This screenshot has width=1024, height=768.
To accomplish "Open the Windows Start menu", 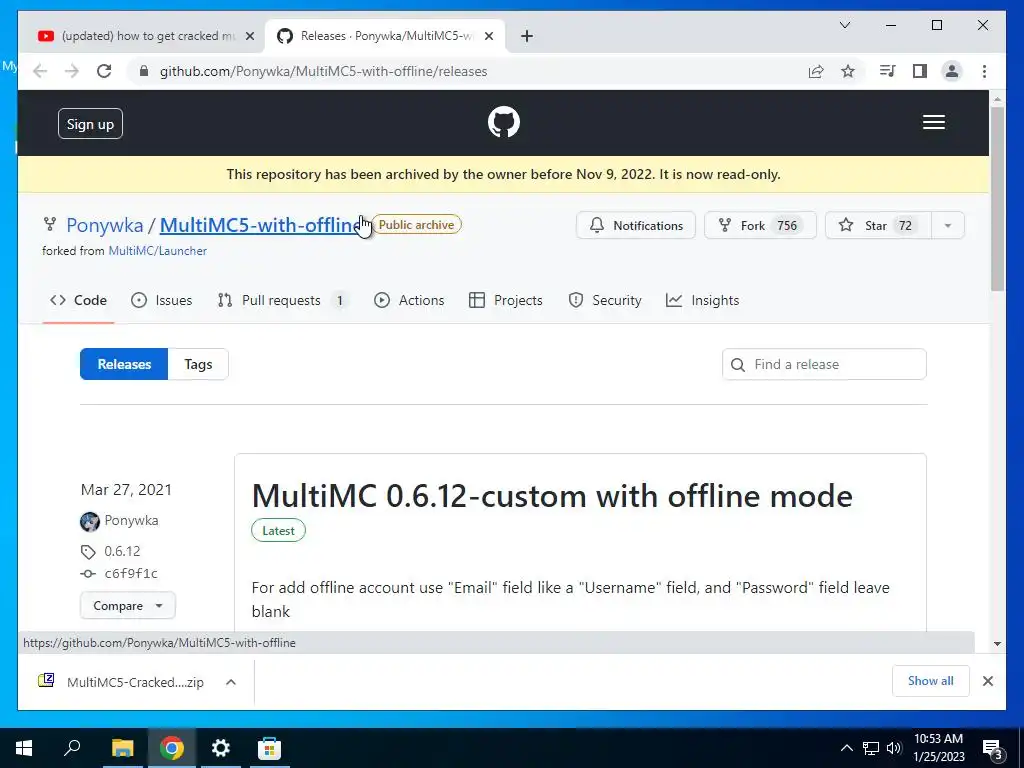I will (24, 748).
